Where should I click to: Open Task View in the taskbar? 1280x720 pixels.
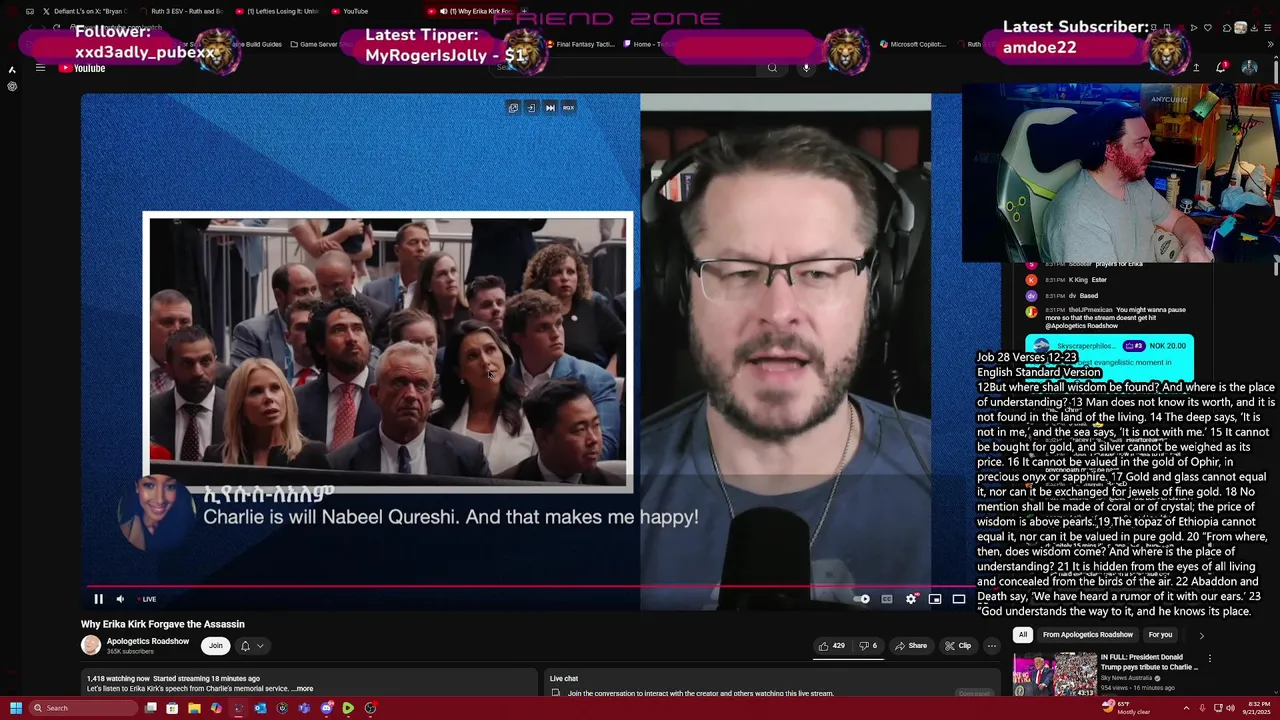click(150, 708)
